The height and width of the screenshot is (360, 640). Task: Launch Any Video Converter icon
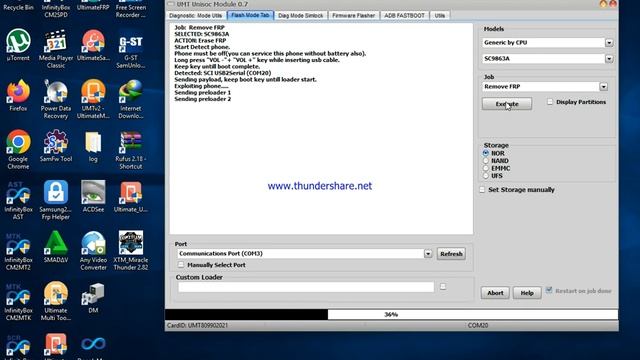pos(93,250)
